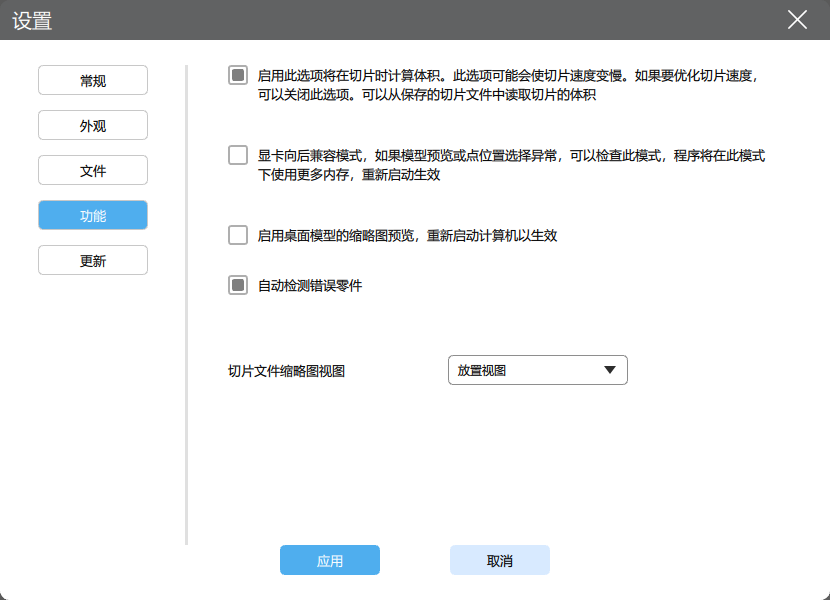The height and width of the screenshot is (600, 830).
Task: Switch to the 外观 settings tab
Action: point(93,125)
